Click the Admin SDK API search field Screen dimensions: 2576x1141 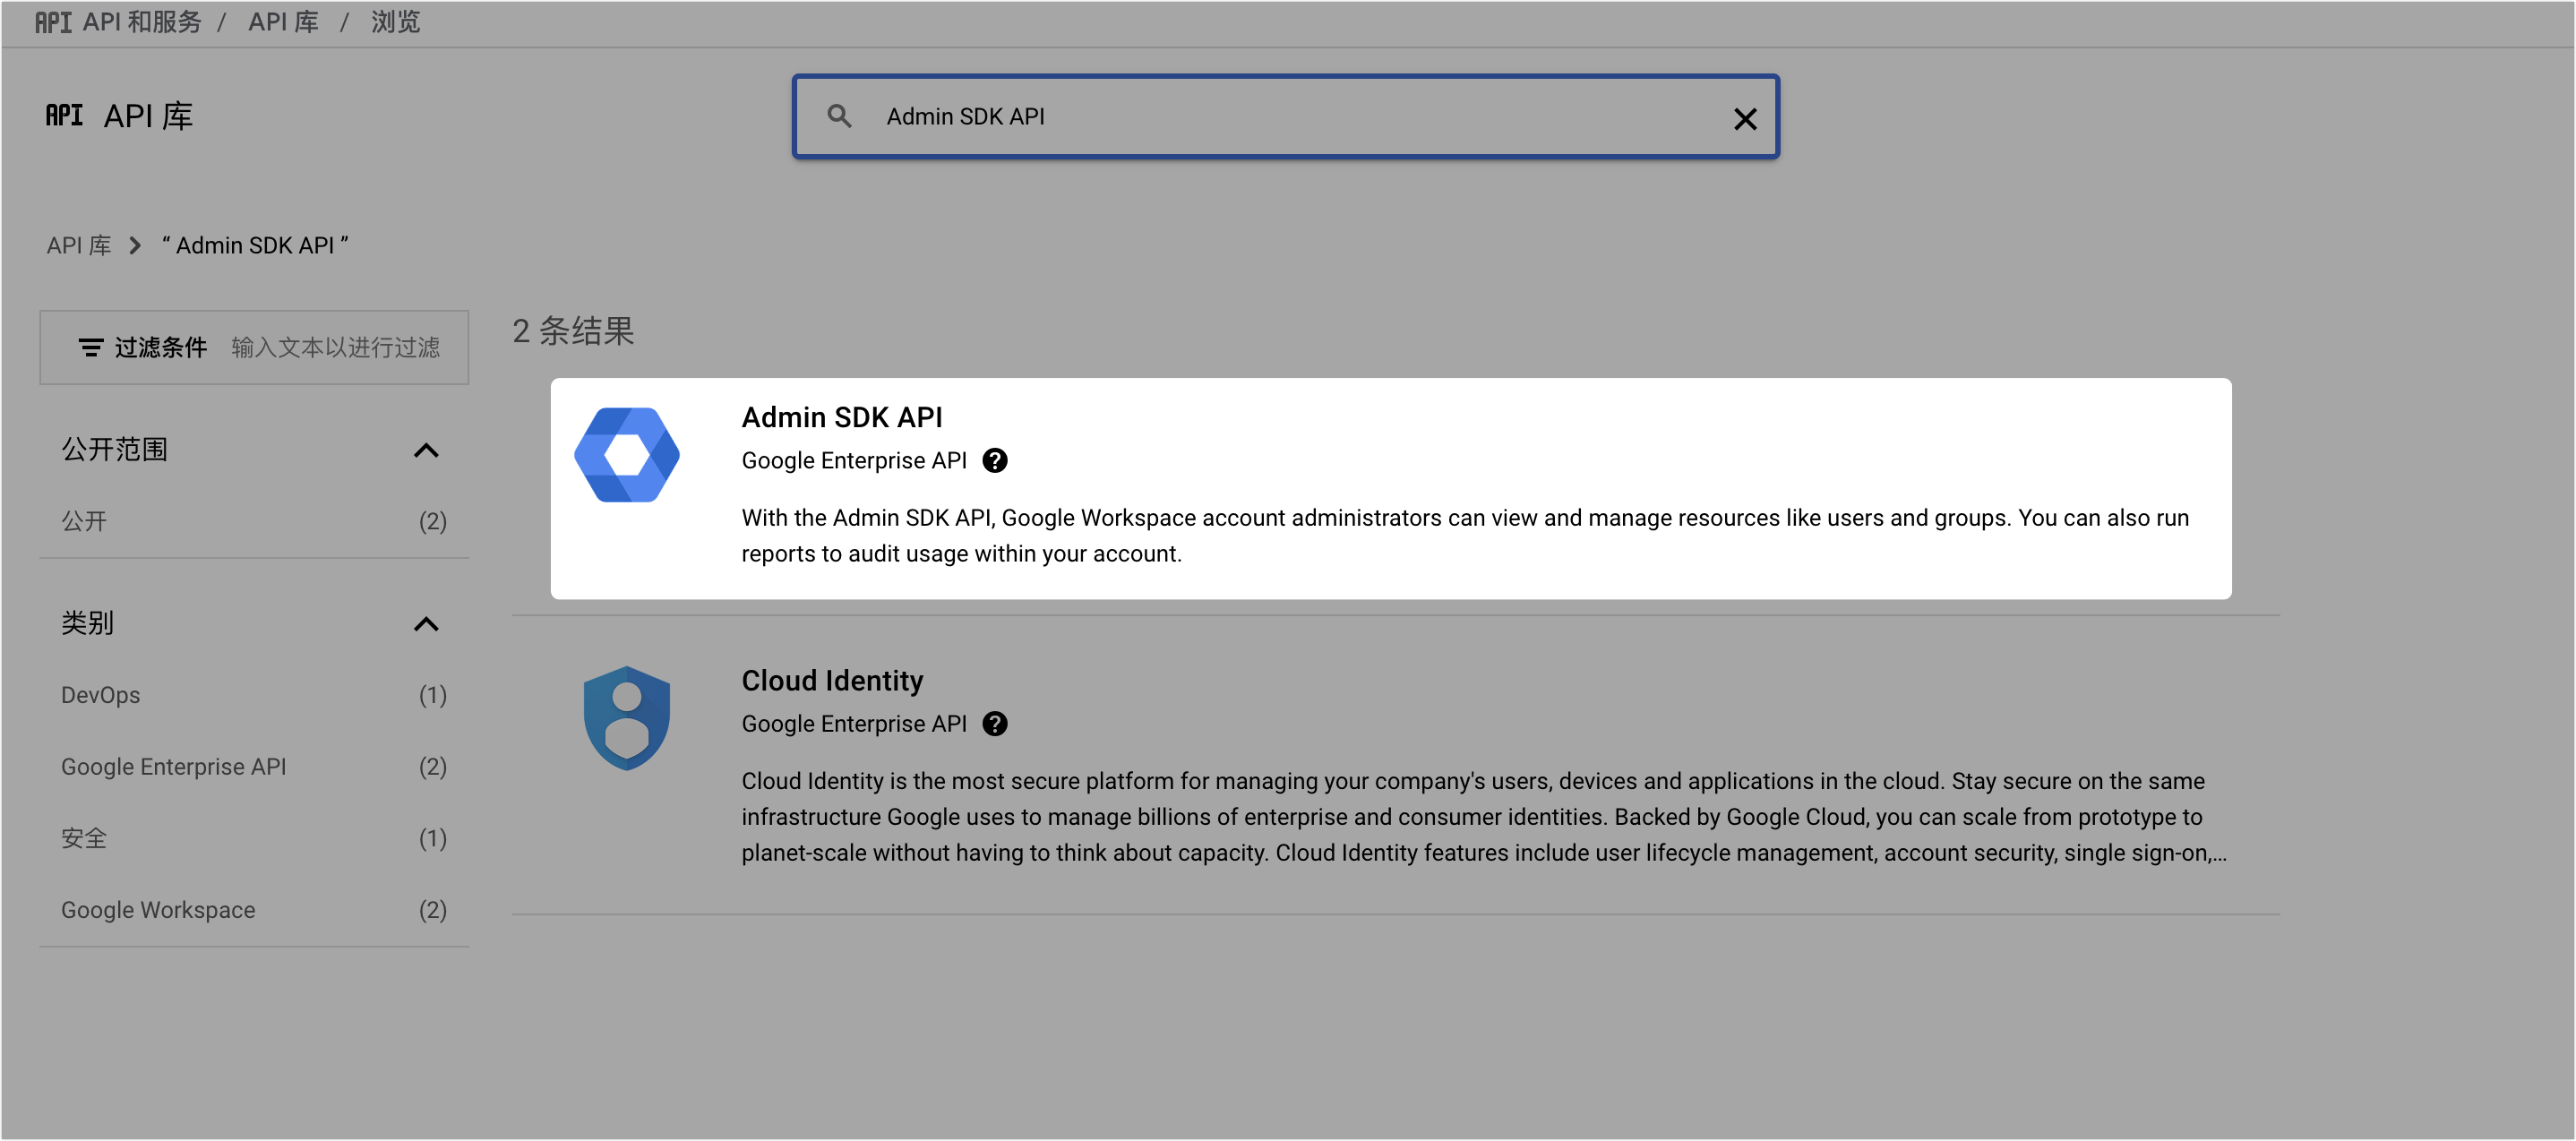pyautogui.click(x=1286, y=116)
